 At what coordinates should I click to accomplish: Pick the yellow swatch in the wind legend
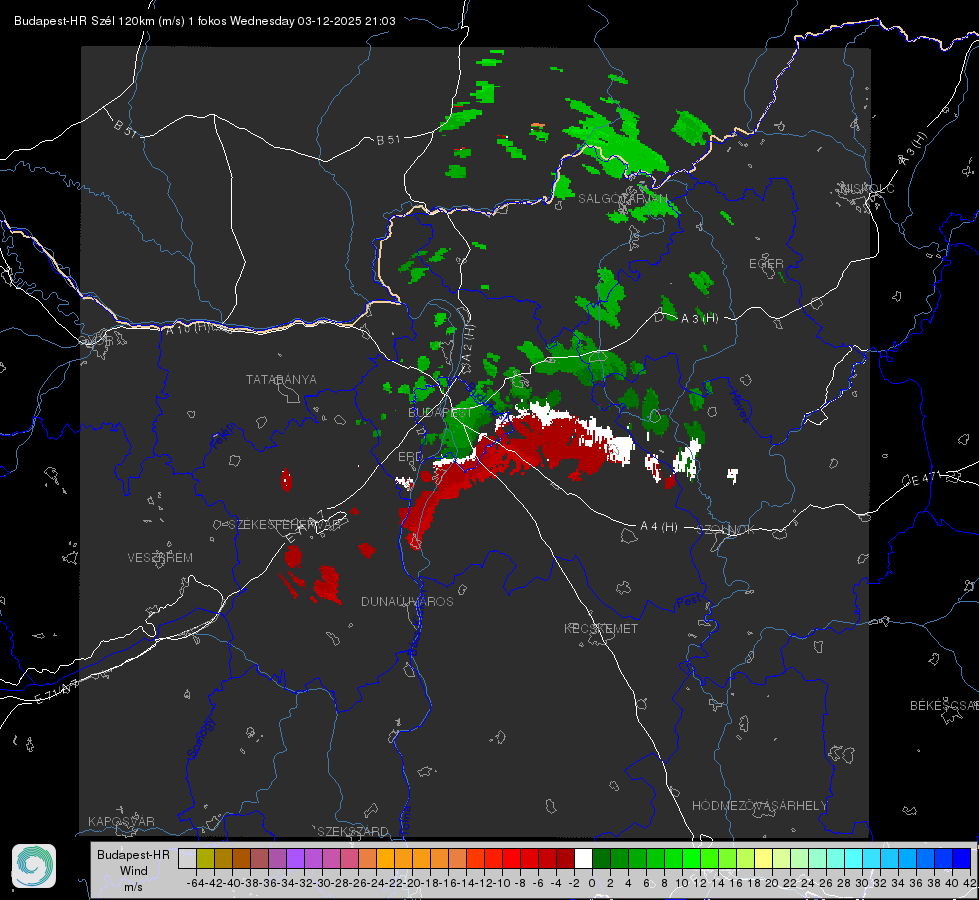pyautogui.click(x=764, y=858)
